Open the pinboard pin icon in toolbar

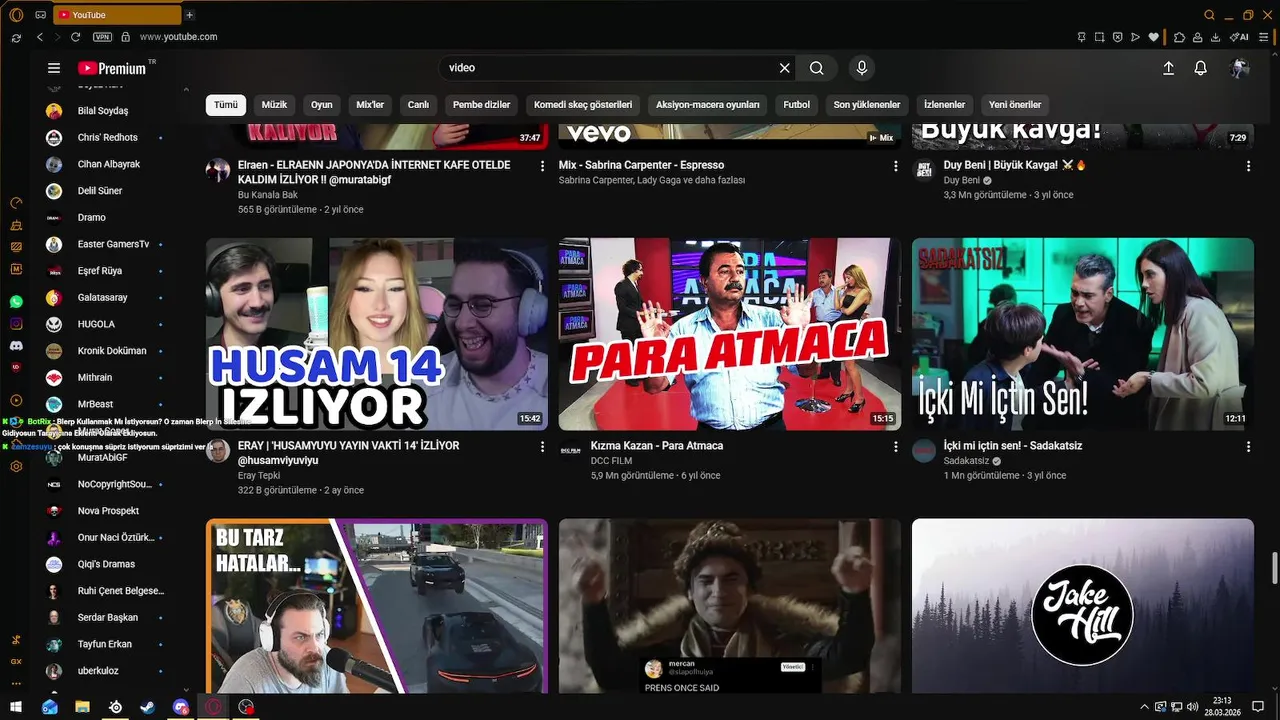point(1081,37)
